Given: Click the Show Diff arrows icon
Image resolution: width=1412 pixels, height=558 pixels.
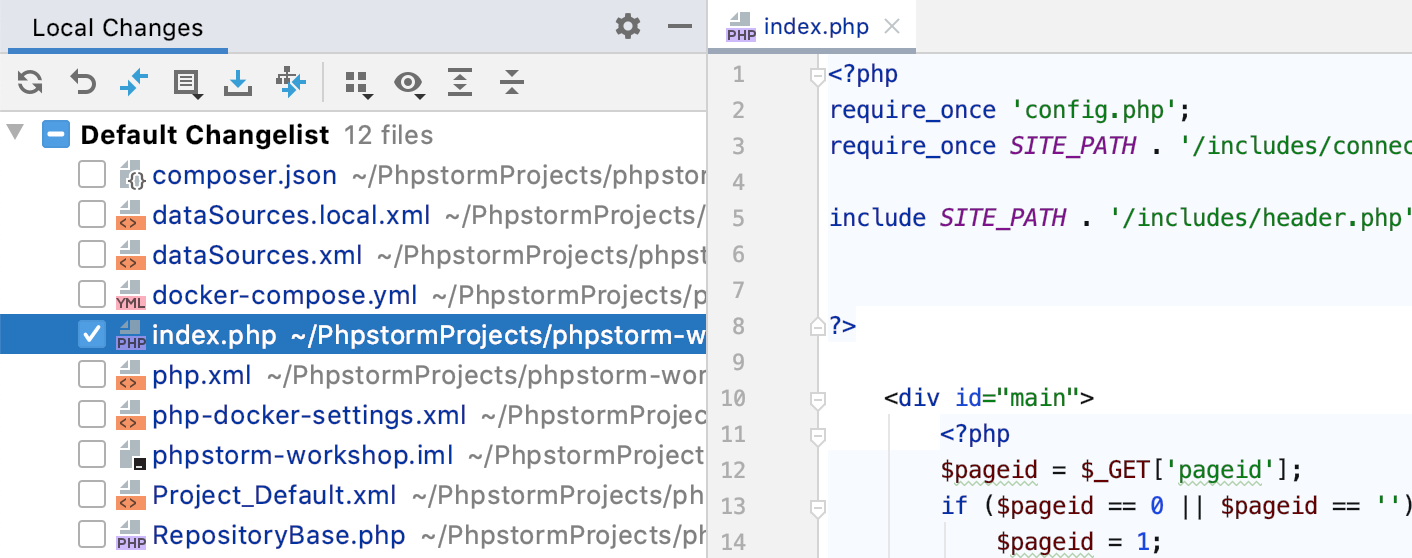Looking at the screenshot, I should click(x=134, y=82).
